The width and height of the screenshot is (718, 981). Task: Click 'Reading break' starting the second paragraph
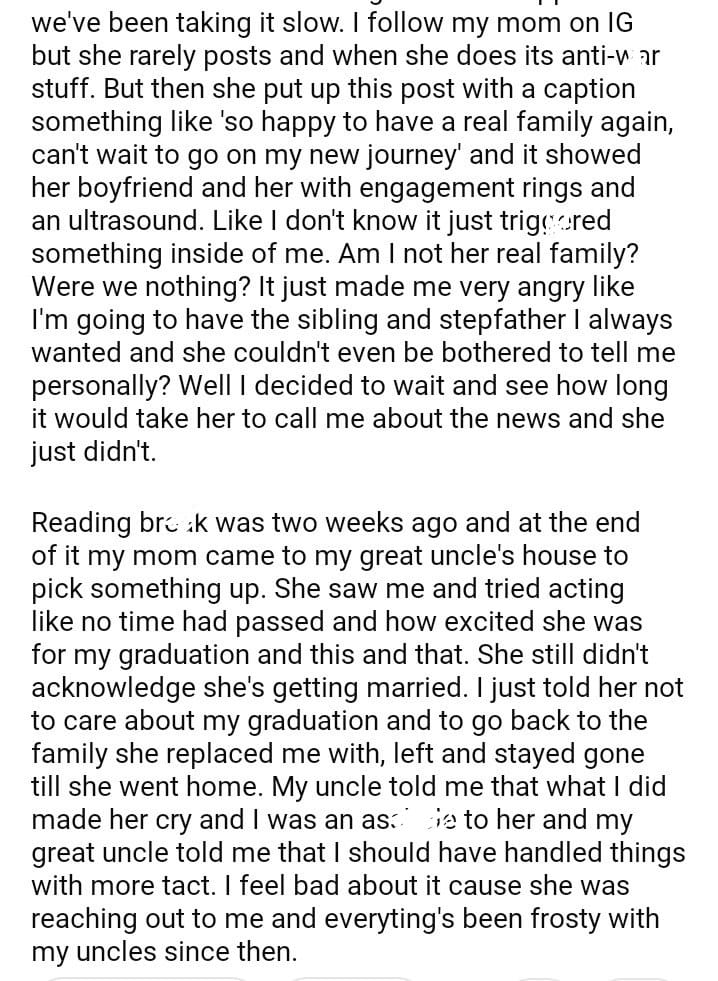point(120,522)
